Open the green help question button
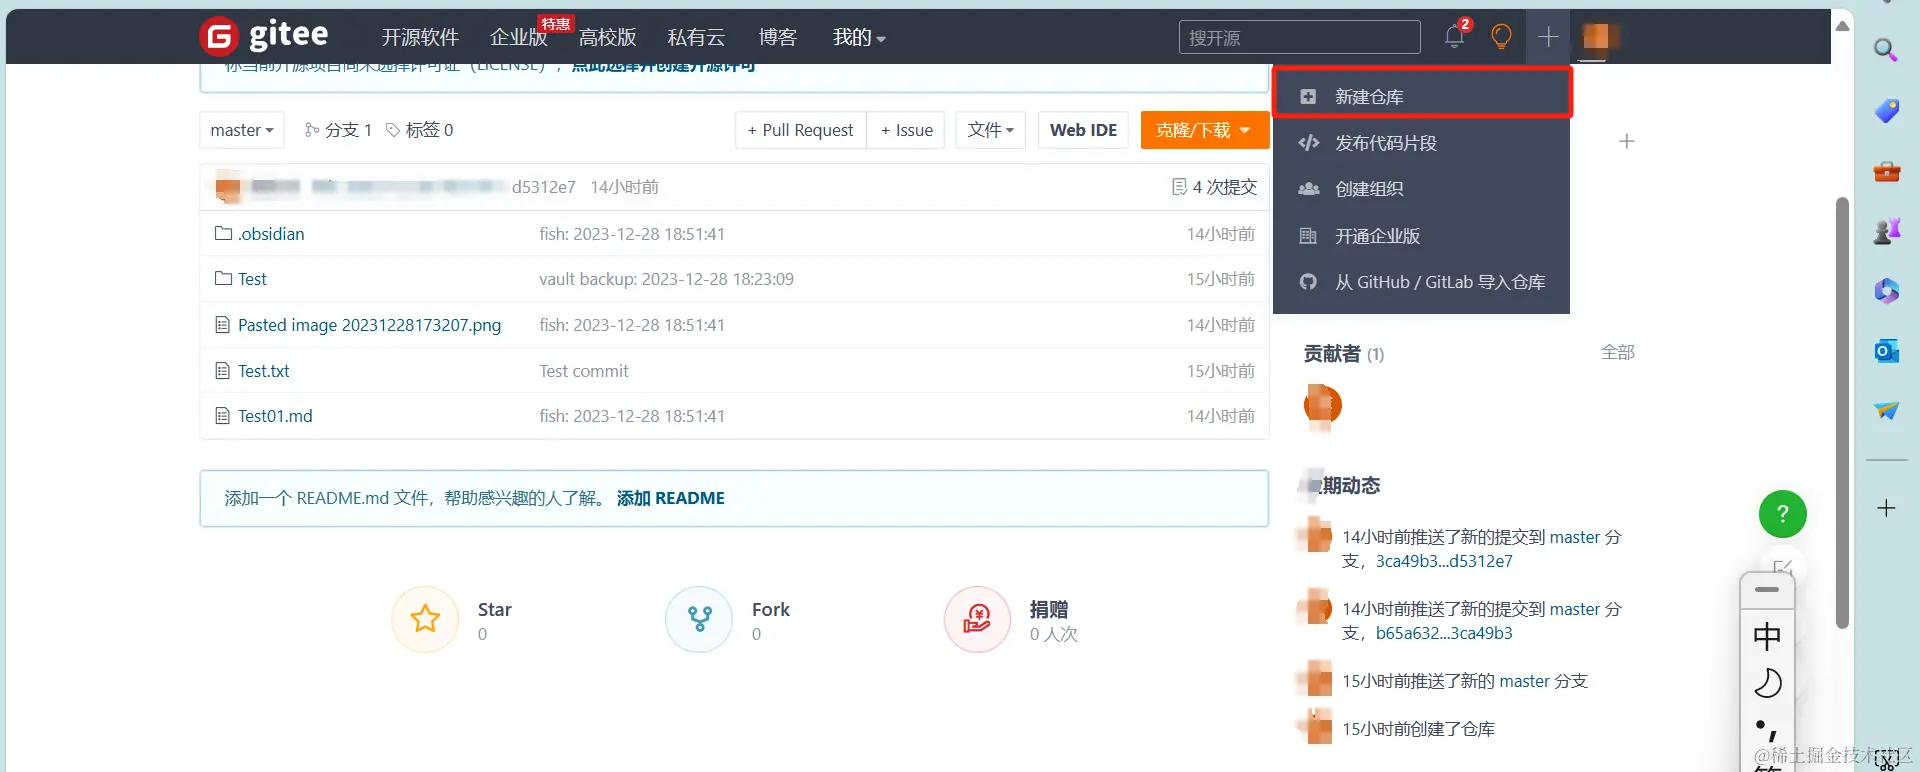This screenshot has height=772, width=1920. click(1782, 514)
